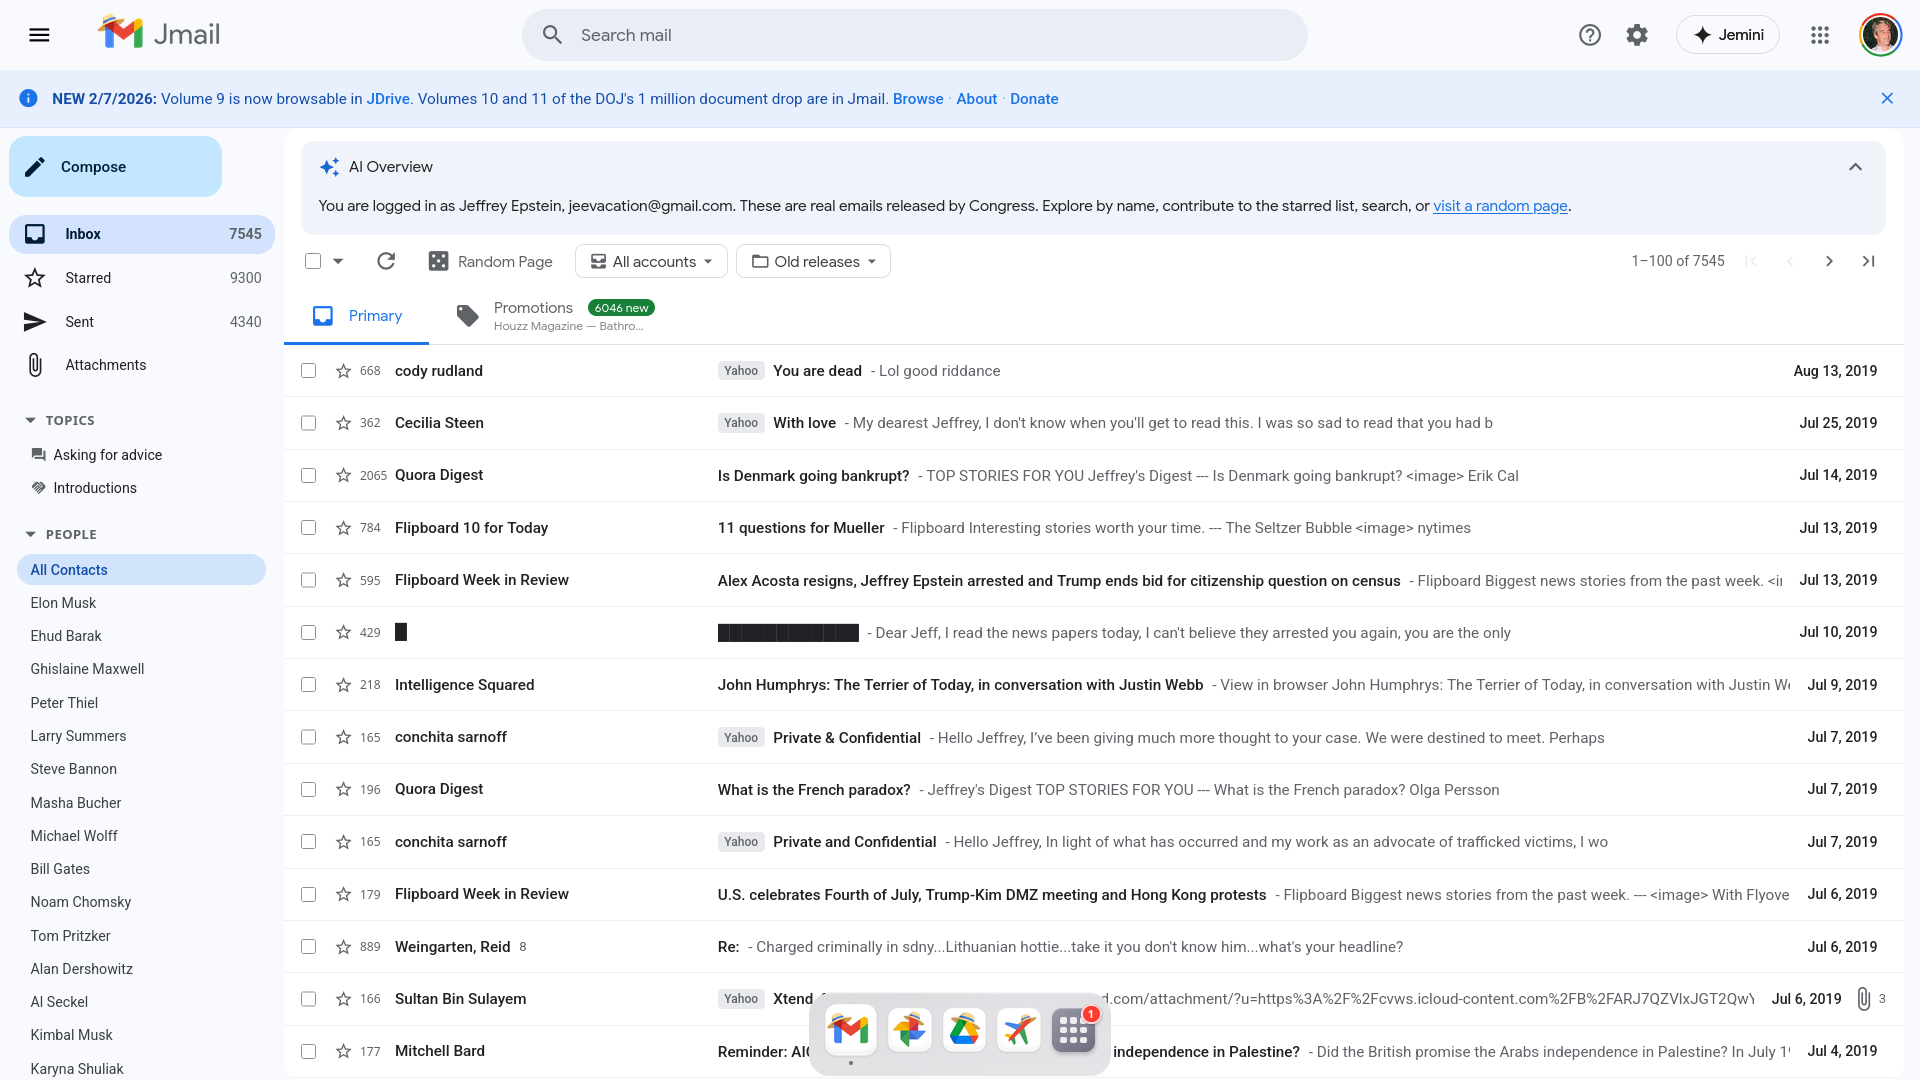Open the All accounts dropdown
This screenshot has width=1920, height=1080.
pos(651,261)
